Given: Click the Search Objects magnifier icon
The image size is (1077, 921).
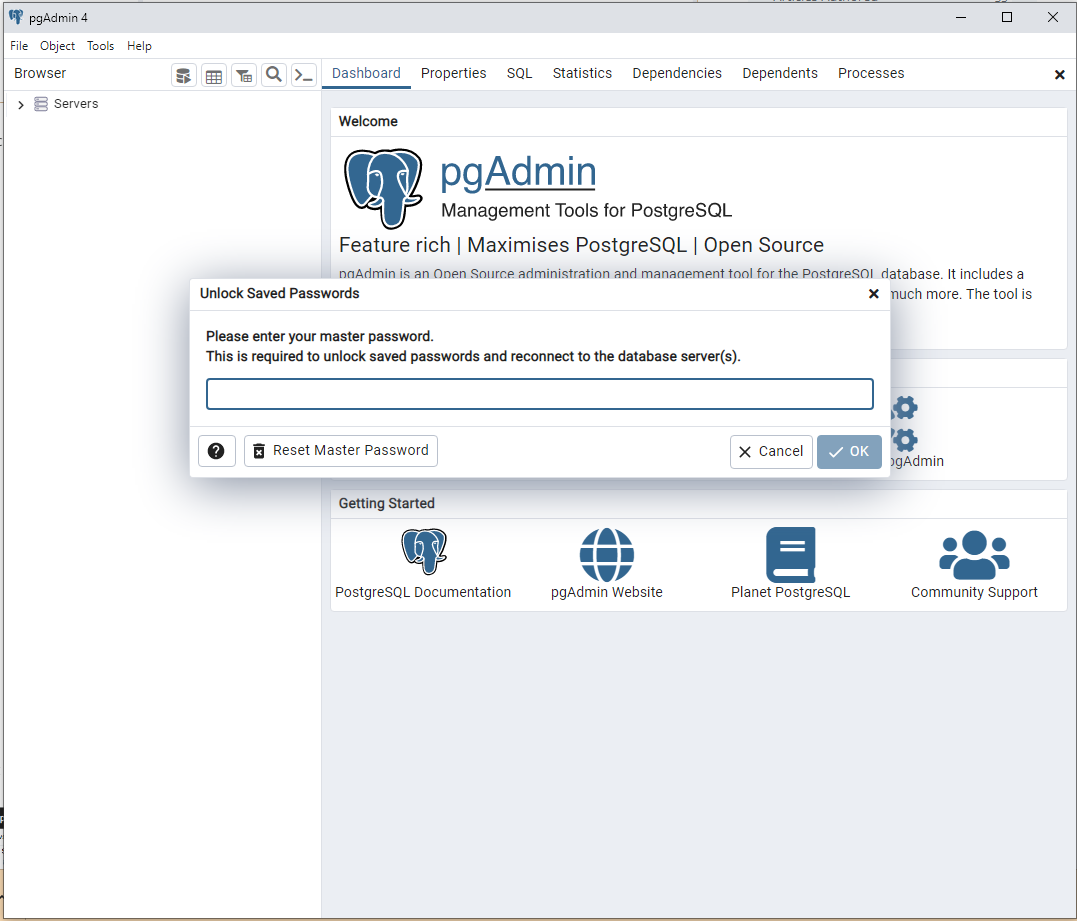Looking at the screenshot, I should point(274,74).
